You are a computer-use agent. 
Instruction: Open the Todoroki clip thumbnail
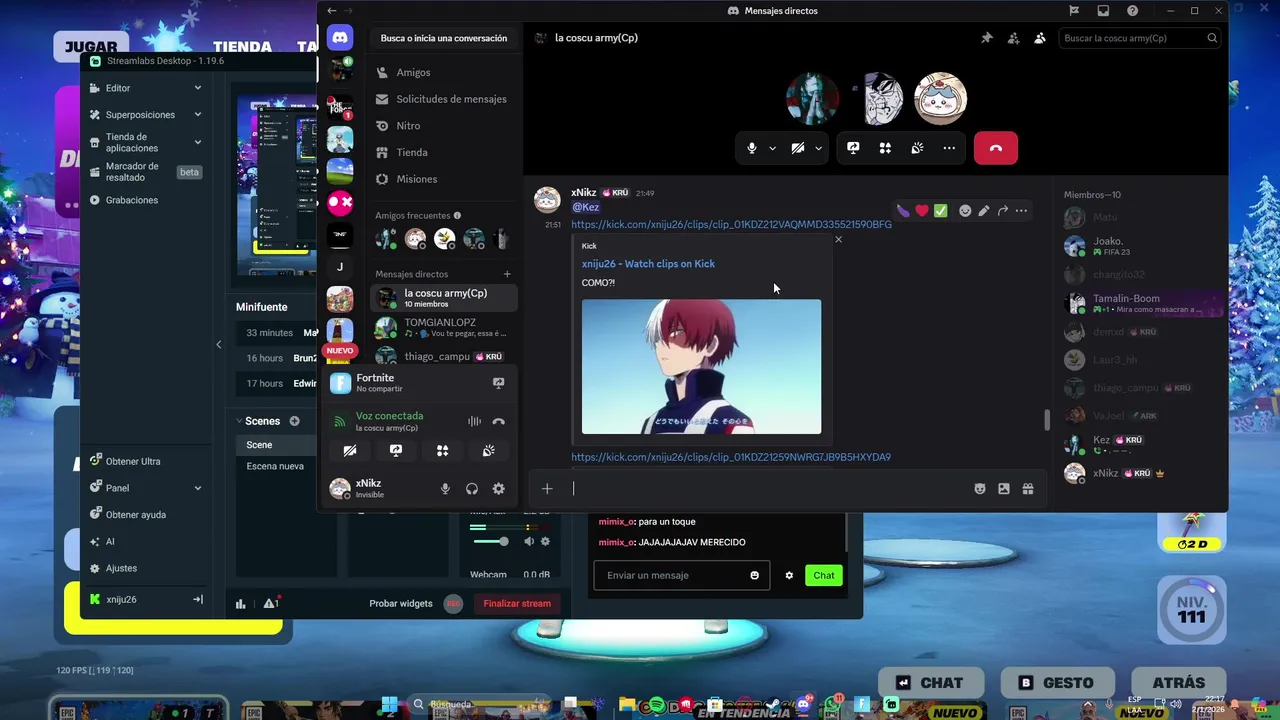click(x=701, y=367)
